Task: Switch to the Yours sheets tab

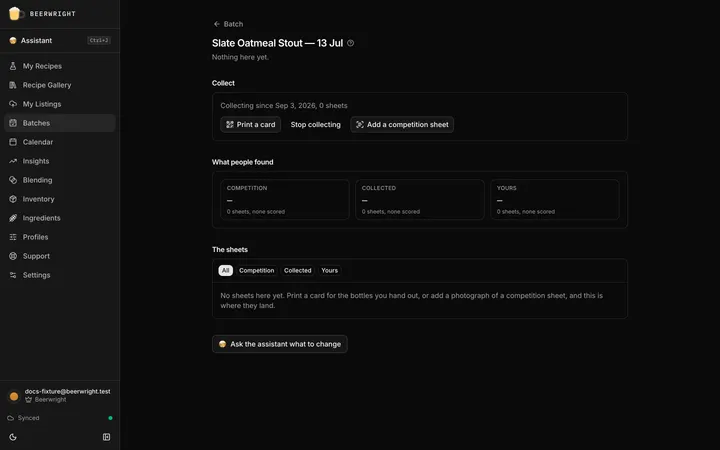Action: [329, 270]
